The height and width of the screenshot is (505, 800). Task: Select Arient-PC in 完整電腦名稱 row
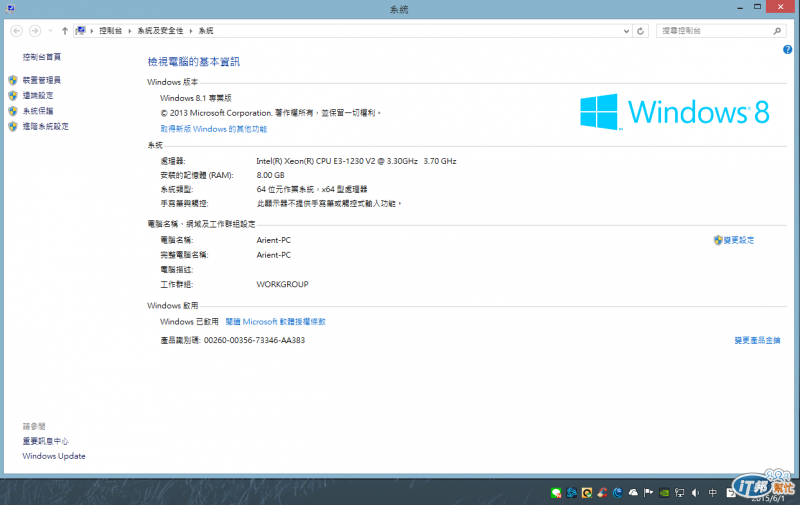pyautogui.click(x=273, y=255)
